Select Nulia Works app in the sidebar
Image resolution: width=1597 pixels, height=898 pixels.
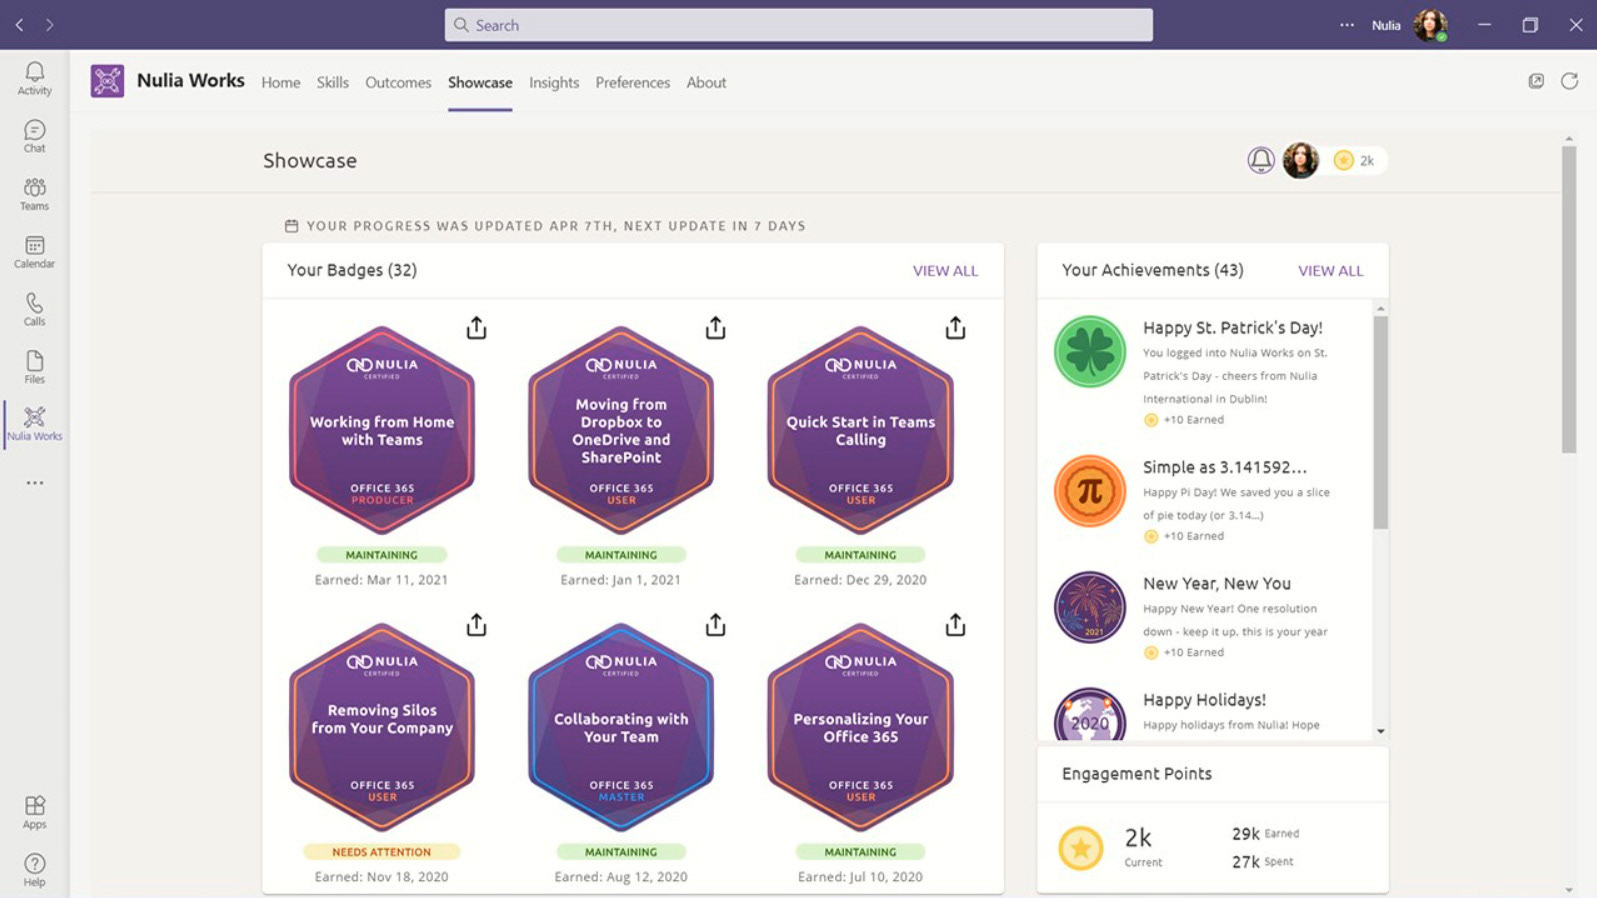34,424
